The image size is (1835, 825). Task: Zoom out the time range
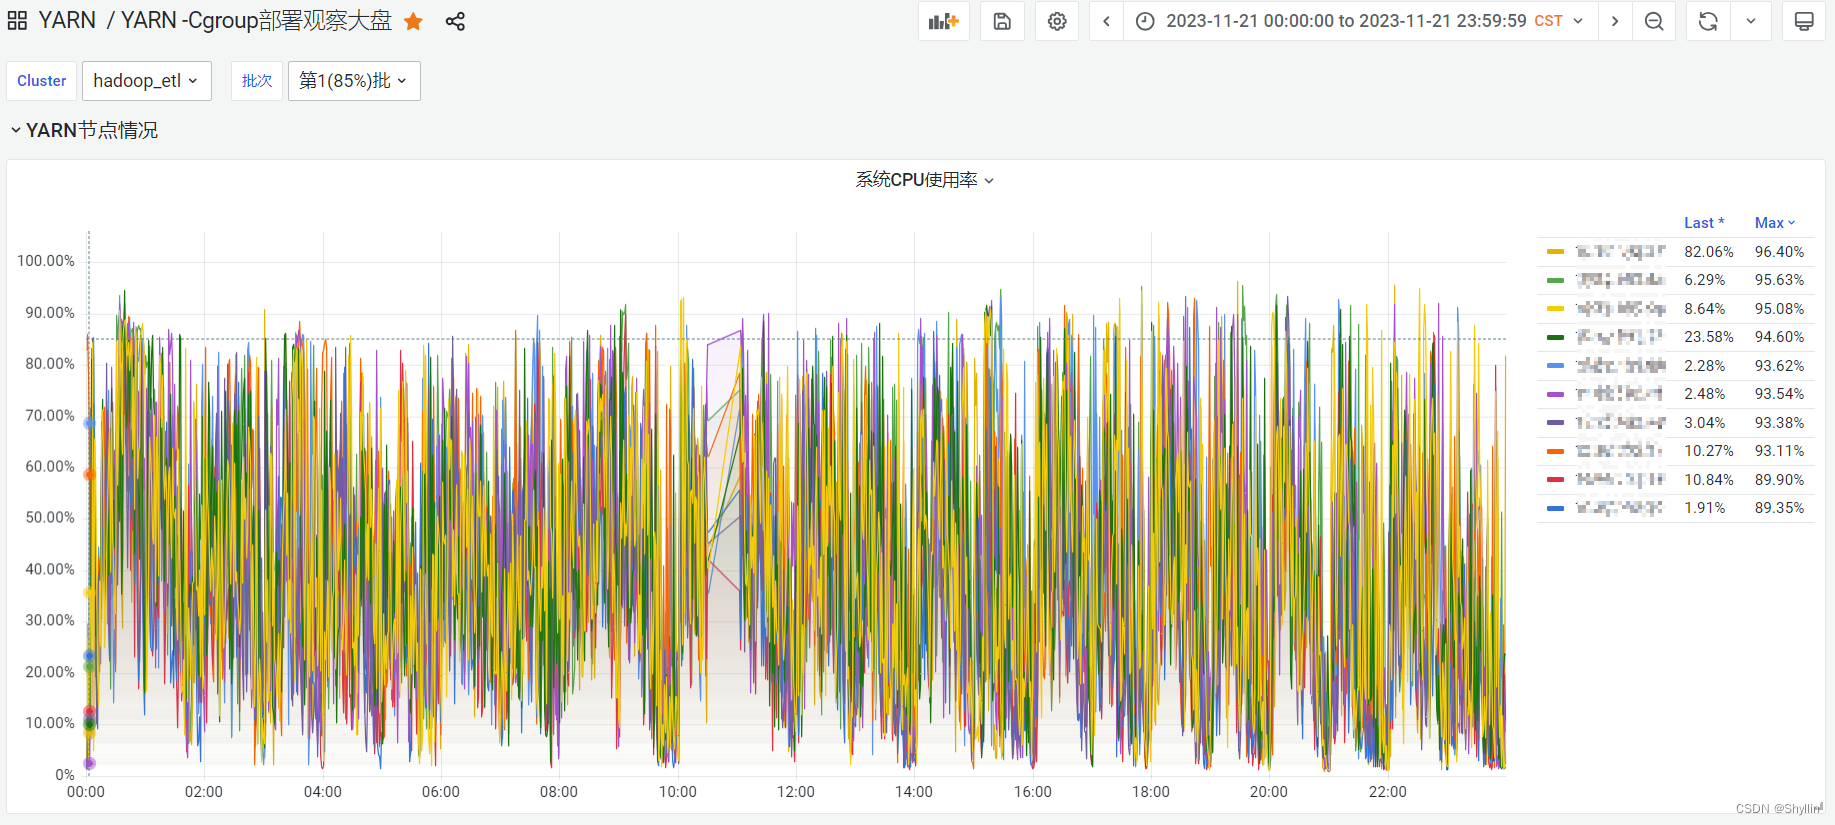point(1654,21)
